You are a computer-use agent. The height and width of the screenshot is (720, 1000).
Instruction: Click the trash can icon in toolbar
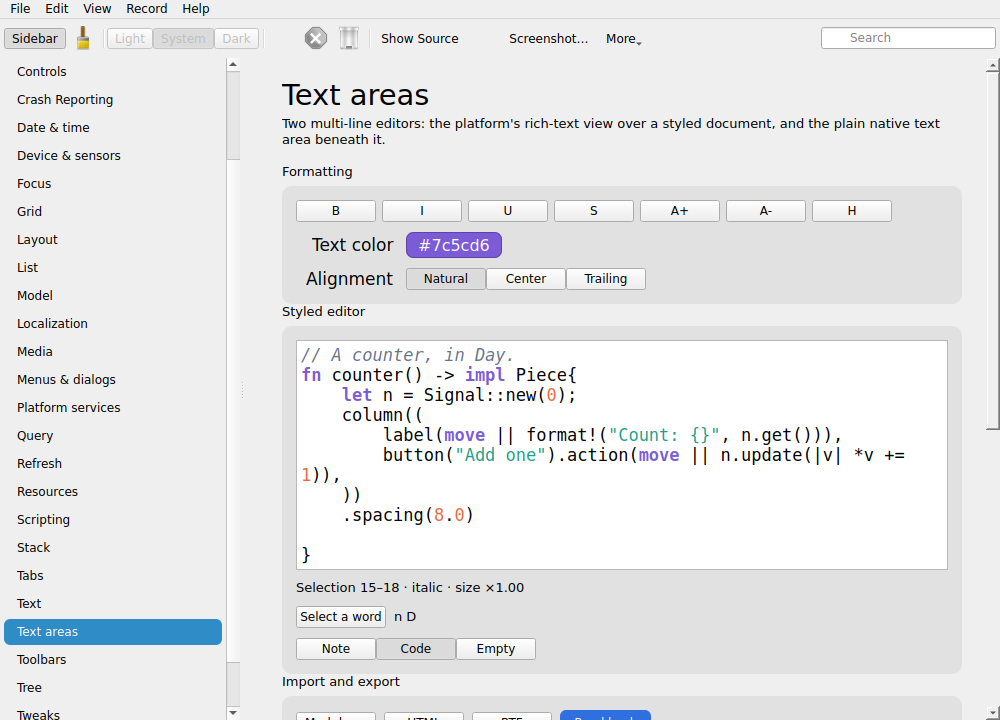click(x=349, y=38)
